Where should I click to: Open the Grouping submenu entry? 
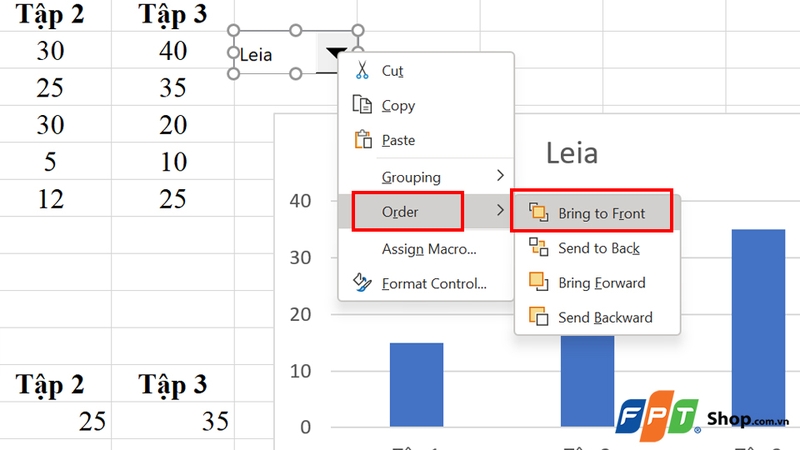[426, 177]
